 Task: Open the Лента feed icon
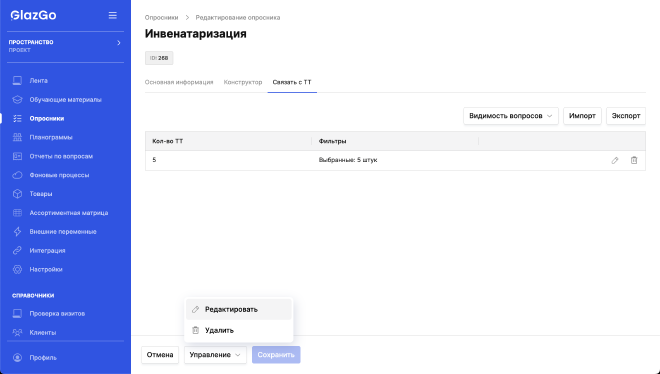(x=17, y=80)
